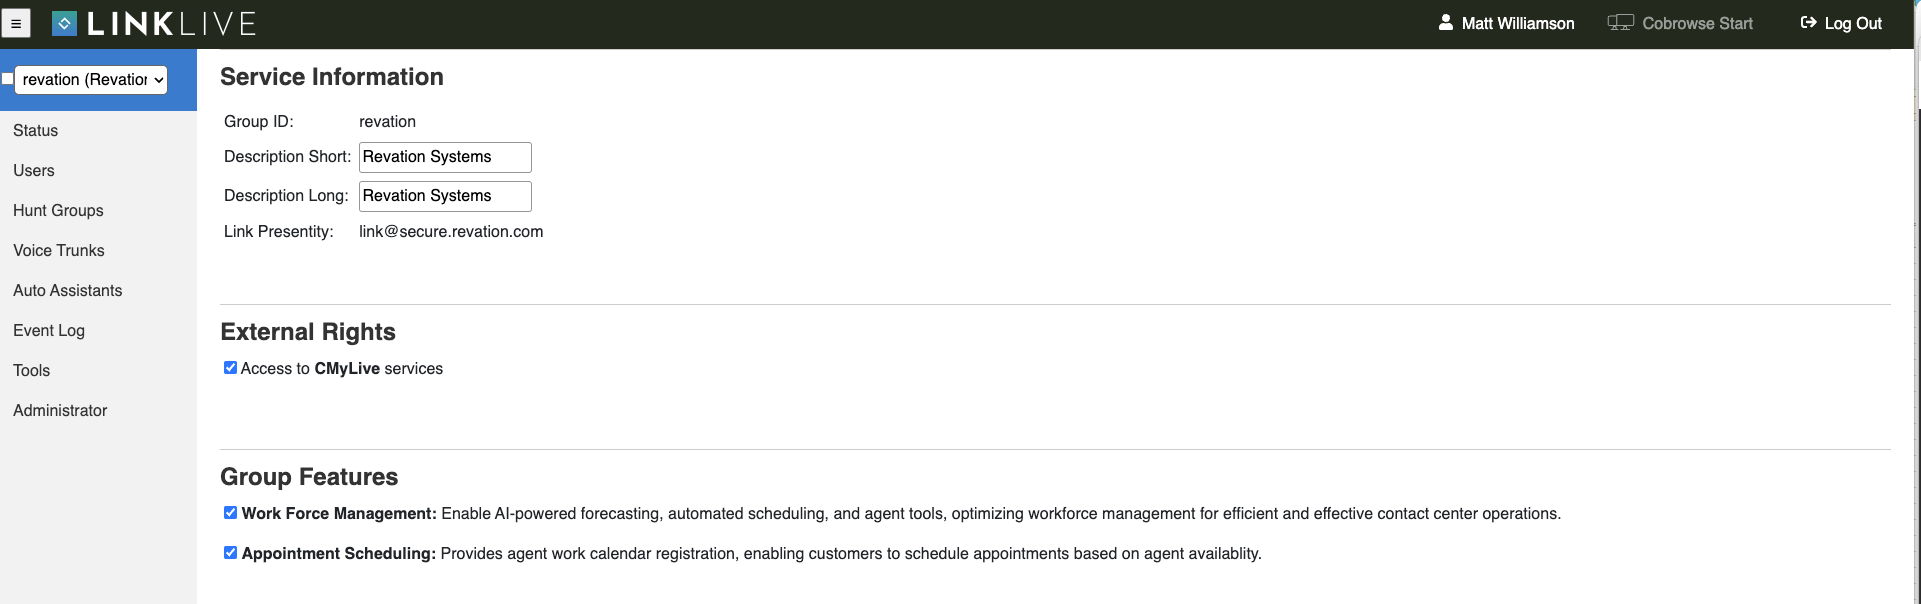Image resolution: width=1921 pixels, height=604 pixels.
Task: Navigate to Auto Assistants
Action: tap(68, 290)
